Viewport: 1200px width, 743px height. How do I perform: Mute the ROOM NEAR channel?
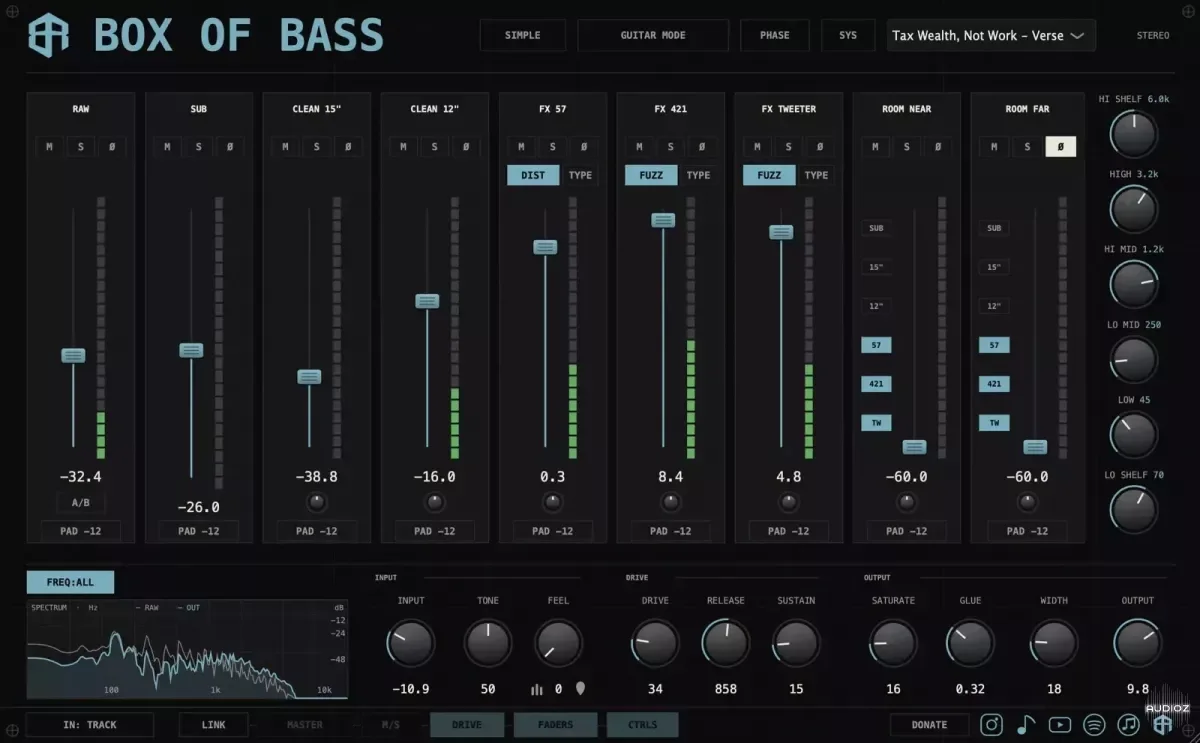876,147
